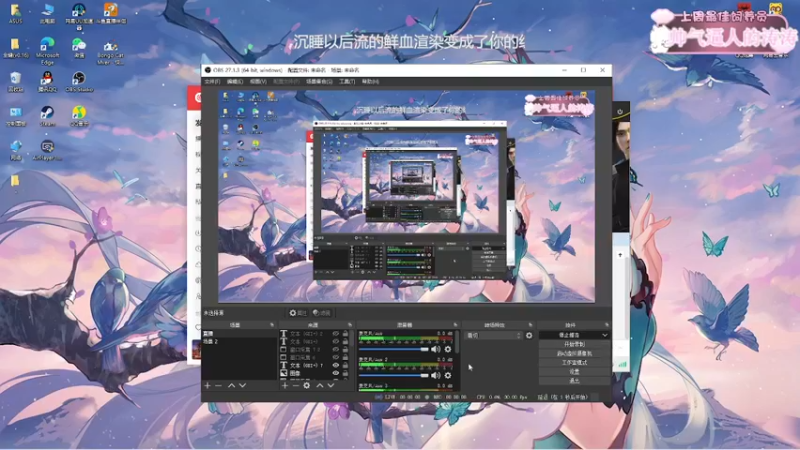Image resolution: width=800 pixels, height=450 pixels.
Task: Open the transition type combo box
Action: pos(494,335)
